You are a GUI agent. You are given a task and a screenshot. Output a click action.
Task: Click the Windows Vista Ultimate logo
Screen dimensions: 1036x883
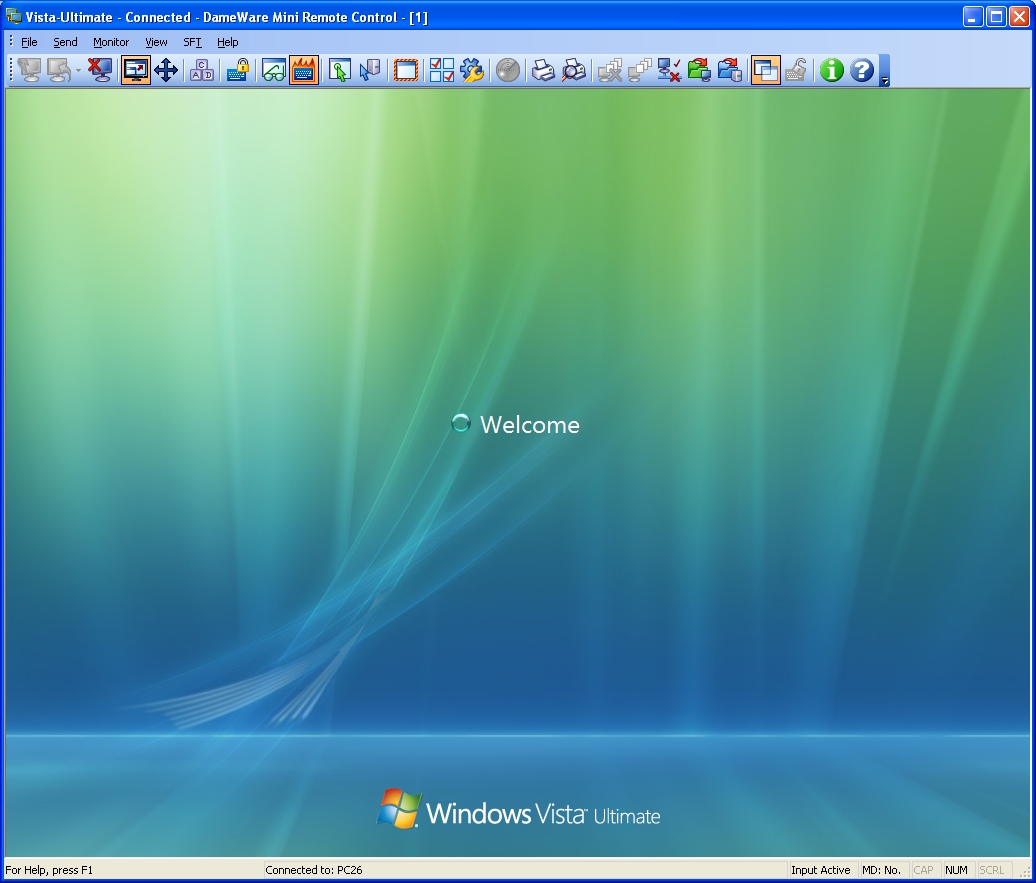coord(519,810)
